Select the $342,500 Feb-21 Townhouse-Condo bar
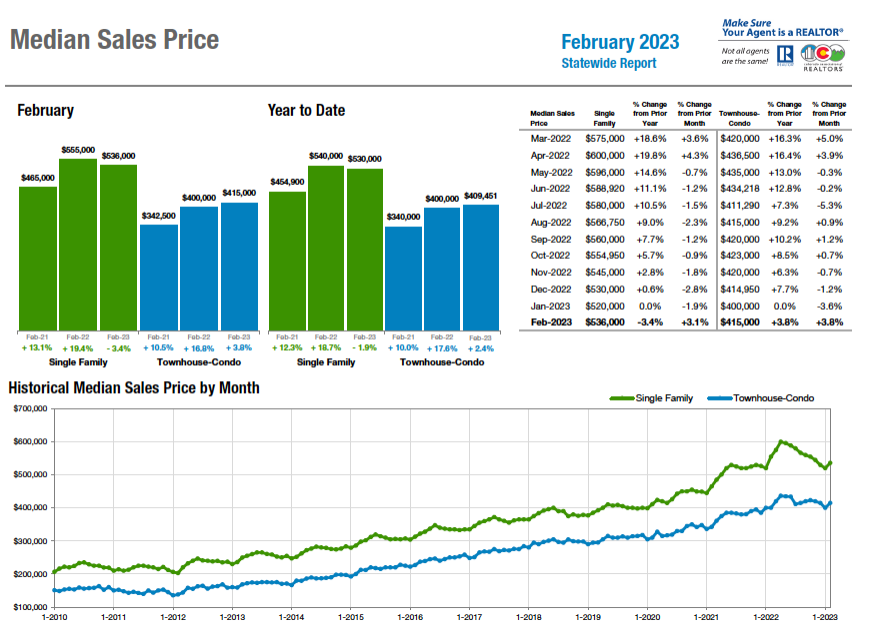This screenshot has width=870, height=628. tap(159, 277)
